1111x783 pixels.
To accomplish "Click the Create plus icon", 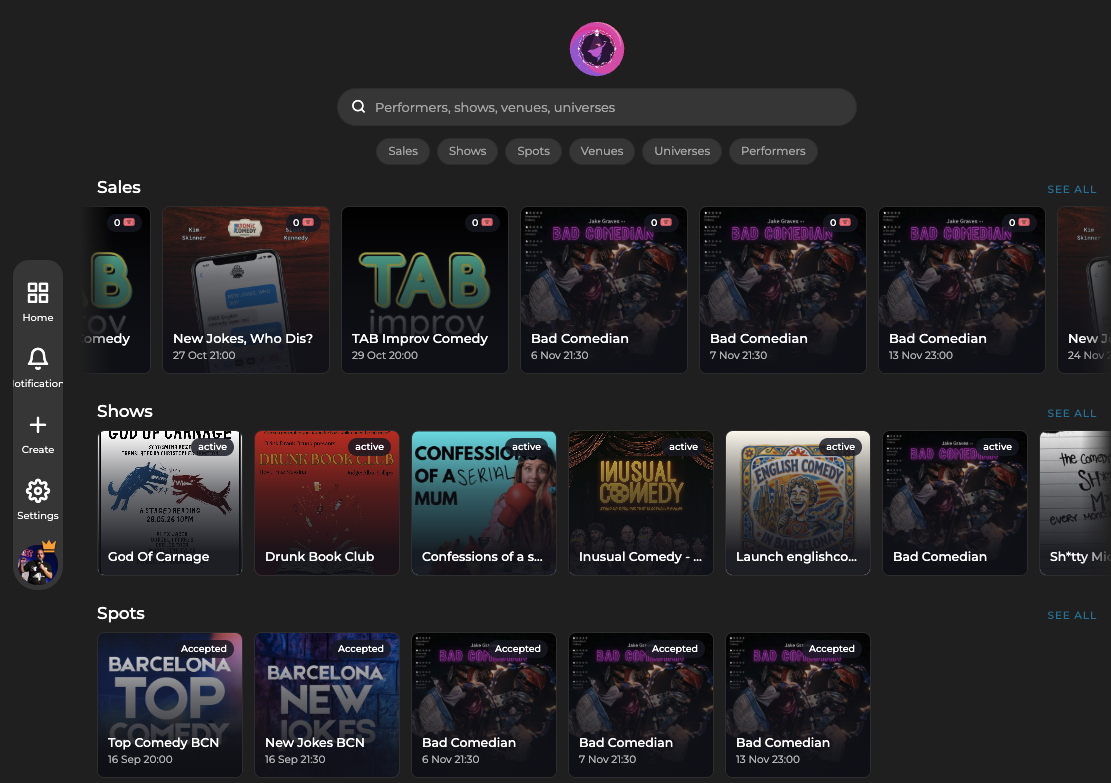I will click(x=38, y=424).
